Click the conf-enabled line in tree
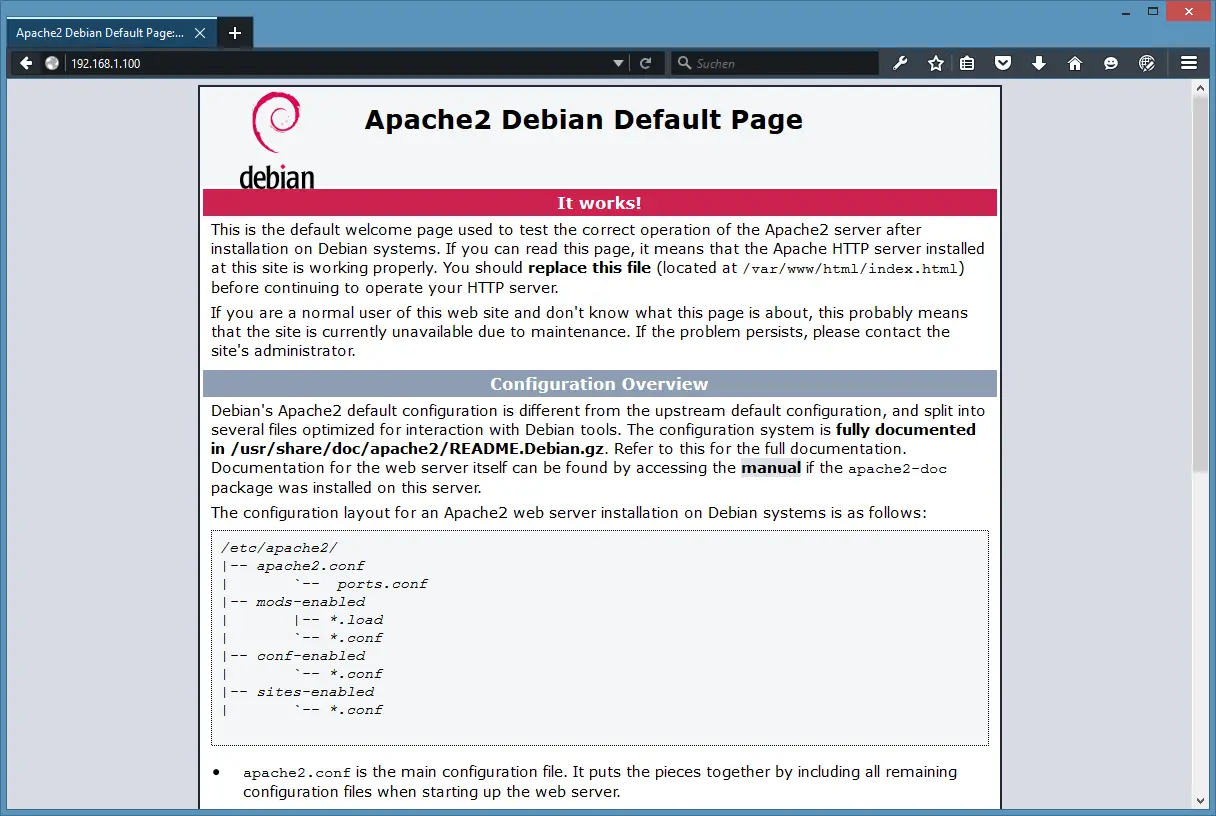Image resolution: width=1216 pixels, height=816 pixels. click(x=311, y=656)
